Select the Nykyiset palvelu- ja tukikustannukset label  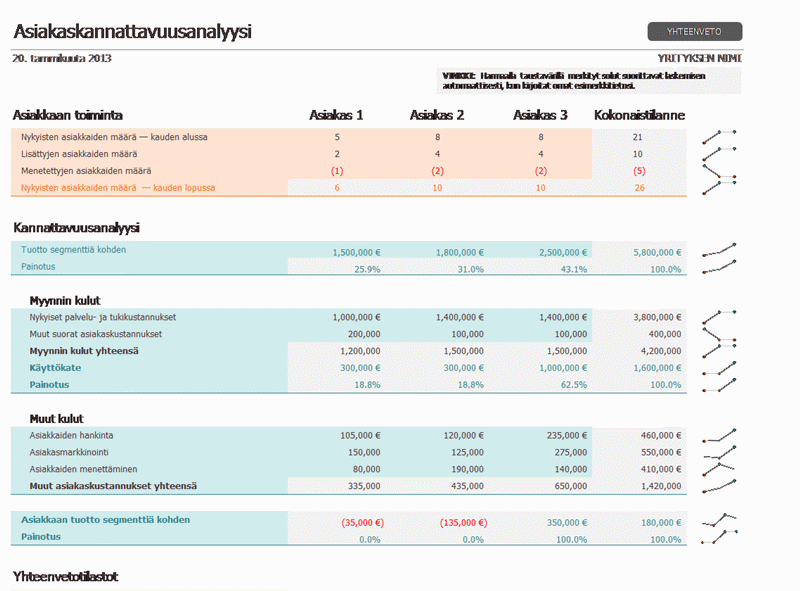(x=103, y=317)
